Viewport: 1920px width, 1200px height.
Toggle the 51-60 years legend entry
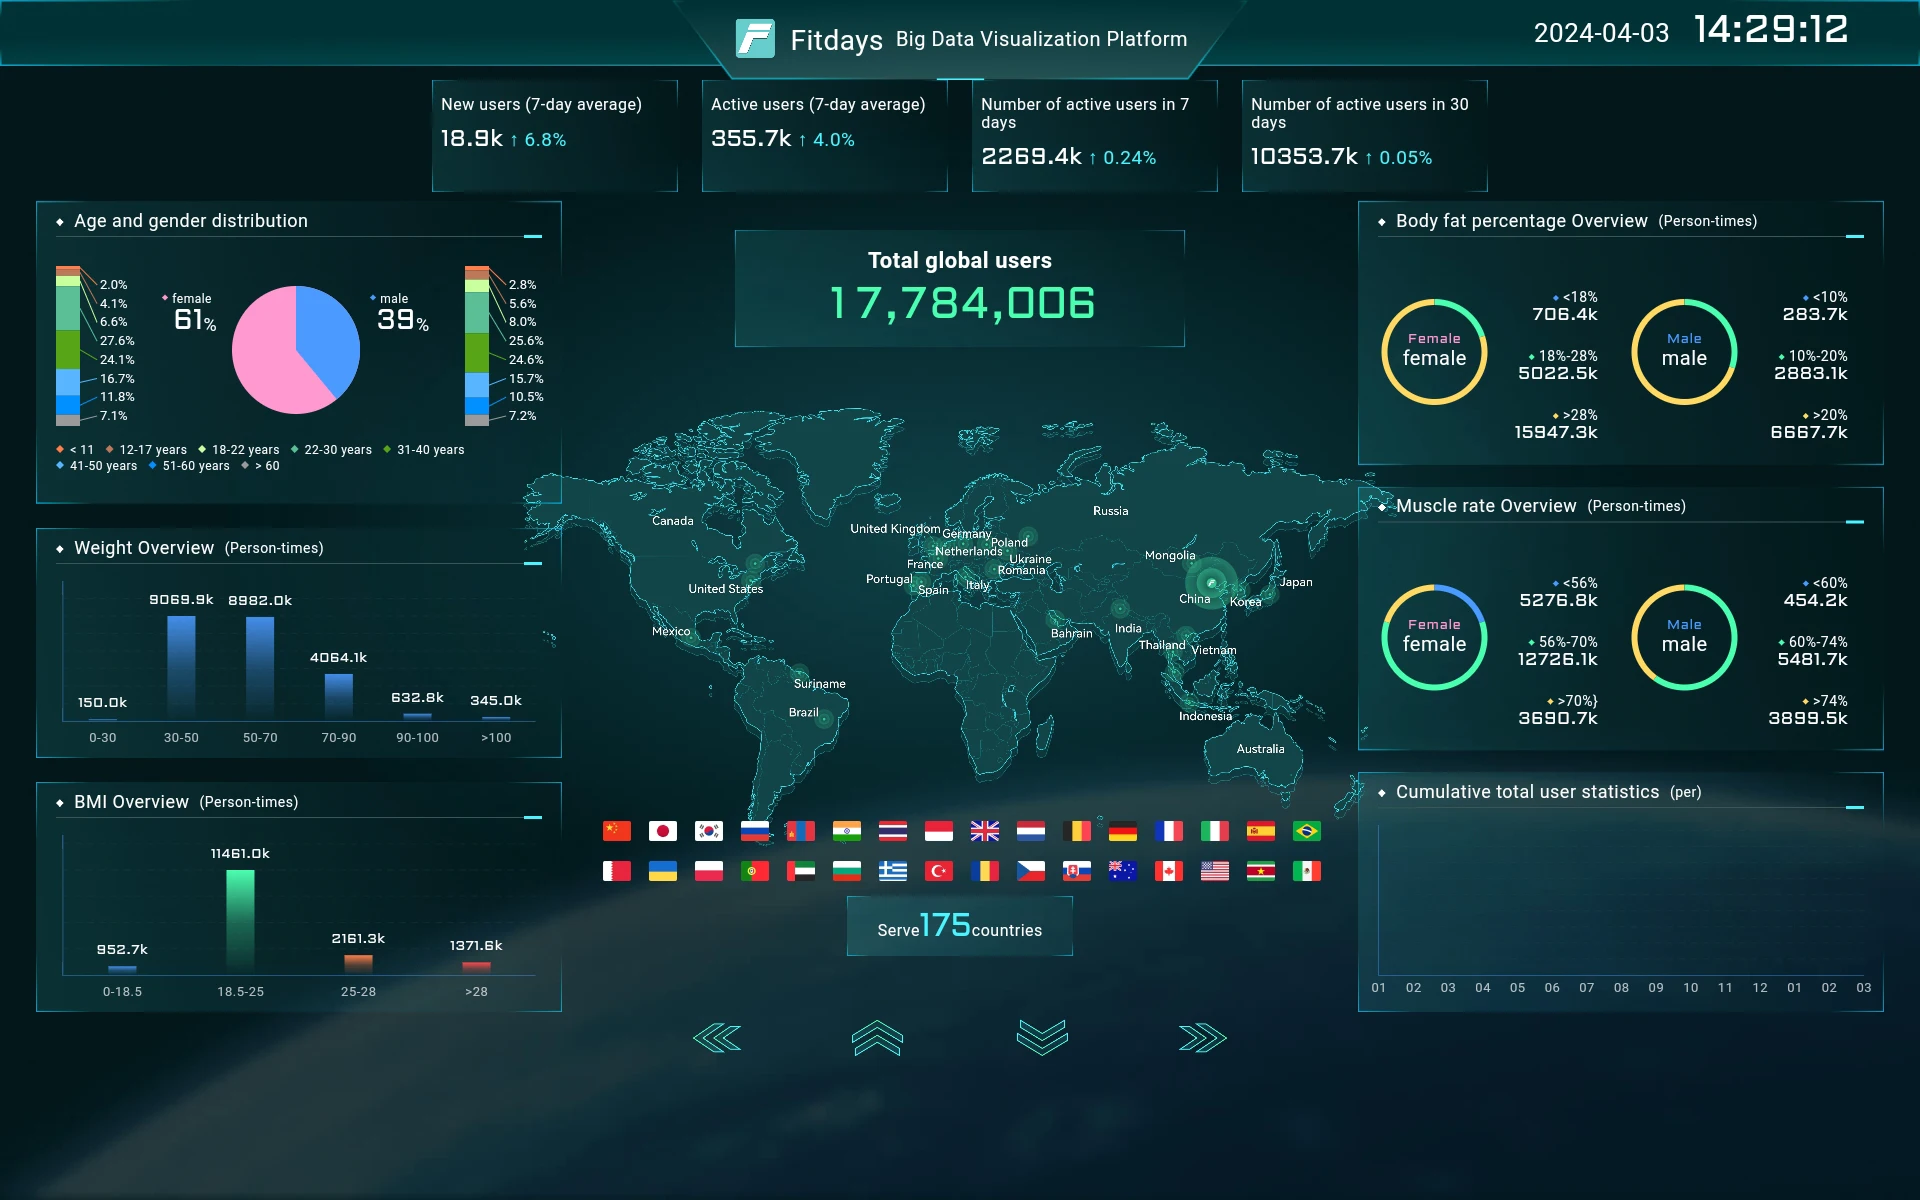point(190,466)
